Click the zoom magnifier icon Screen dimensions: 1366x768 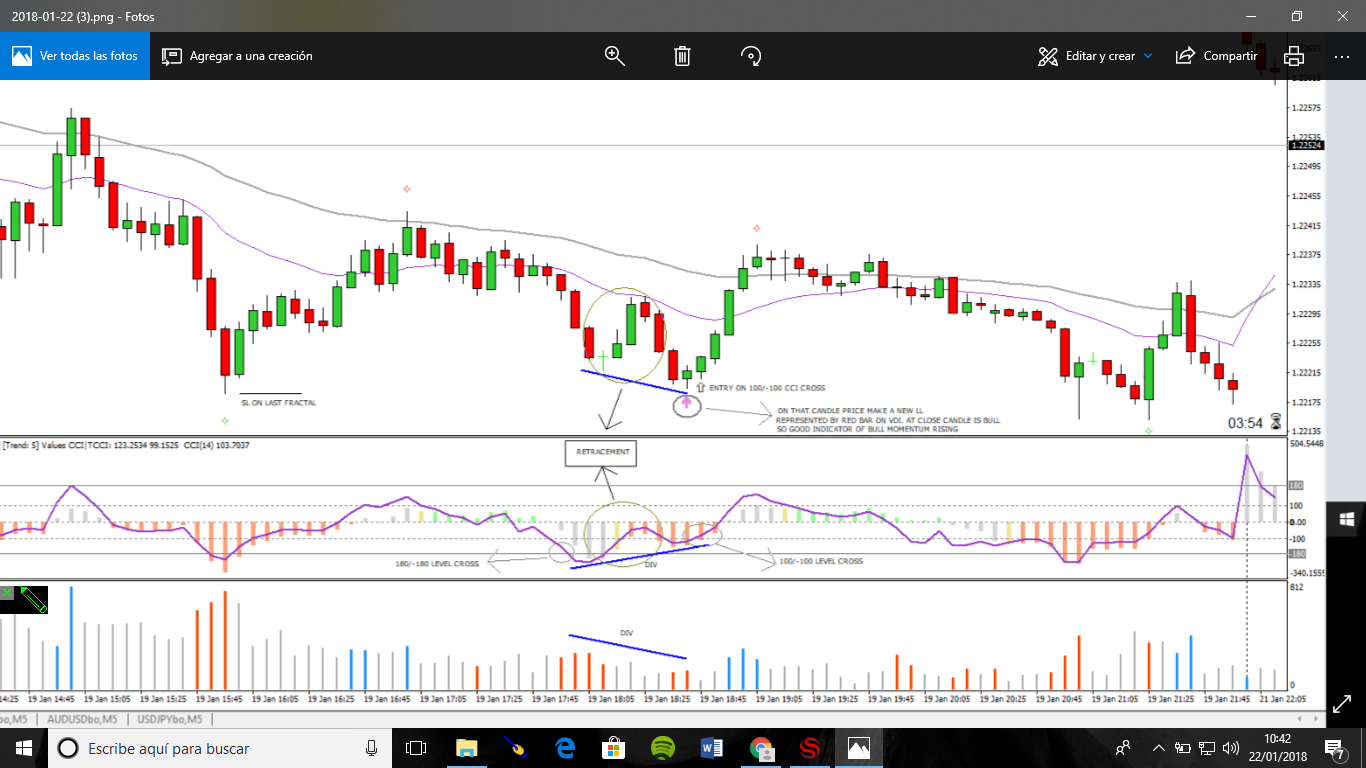[x=614, y=56]
